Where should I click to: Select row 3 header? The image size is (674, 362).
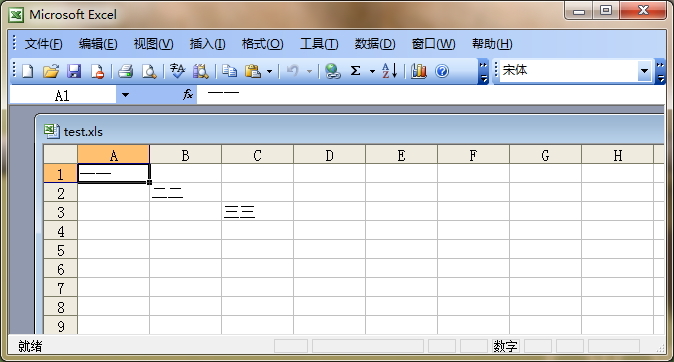pos(60,212)
